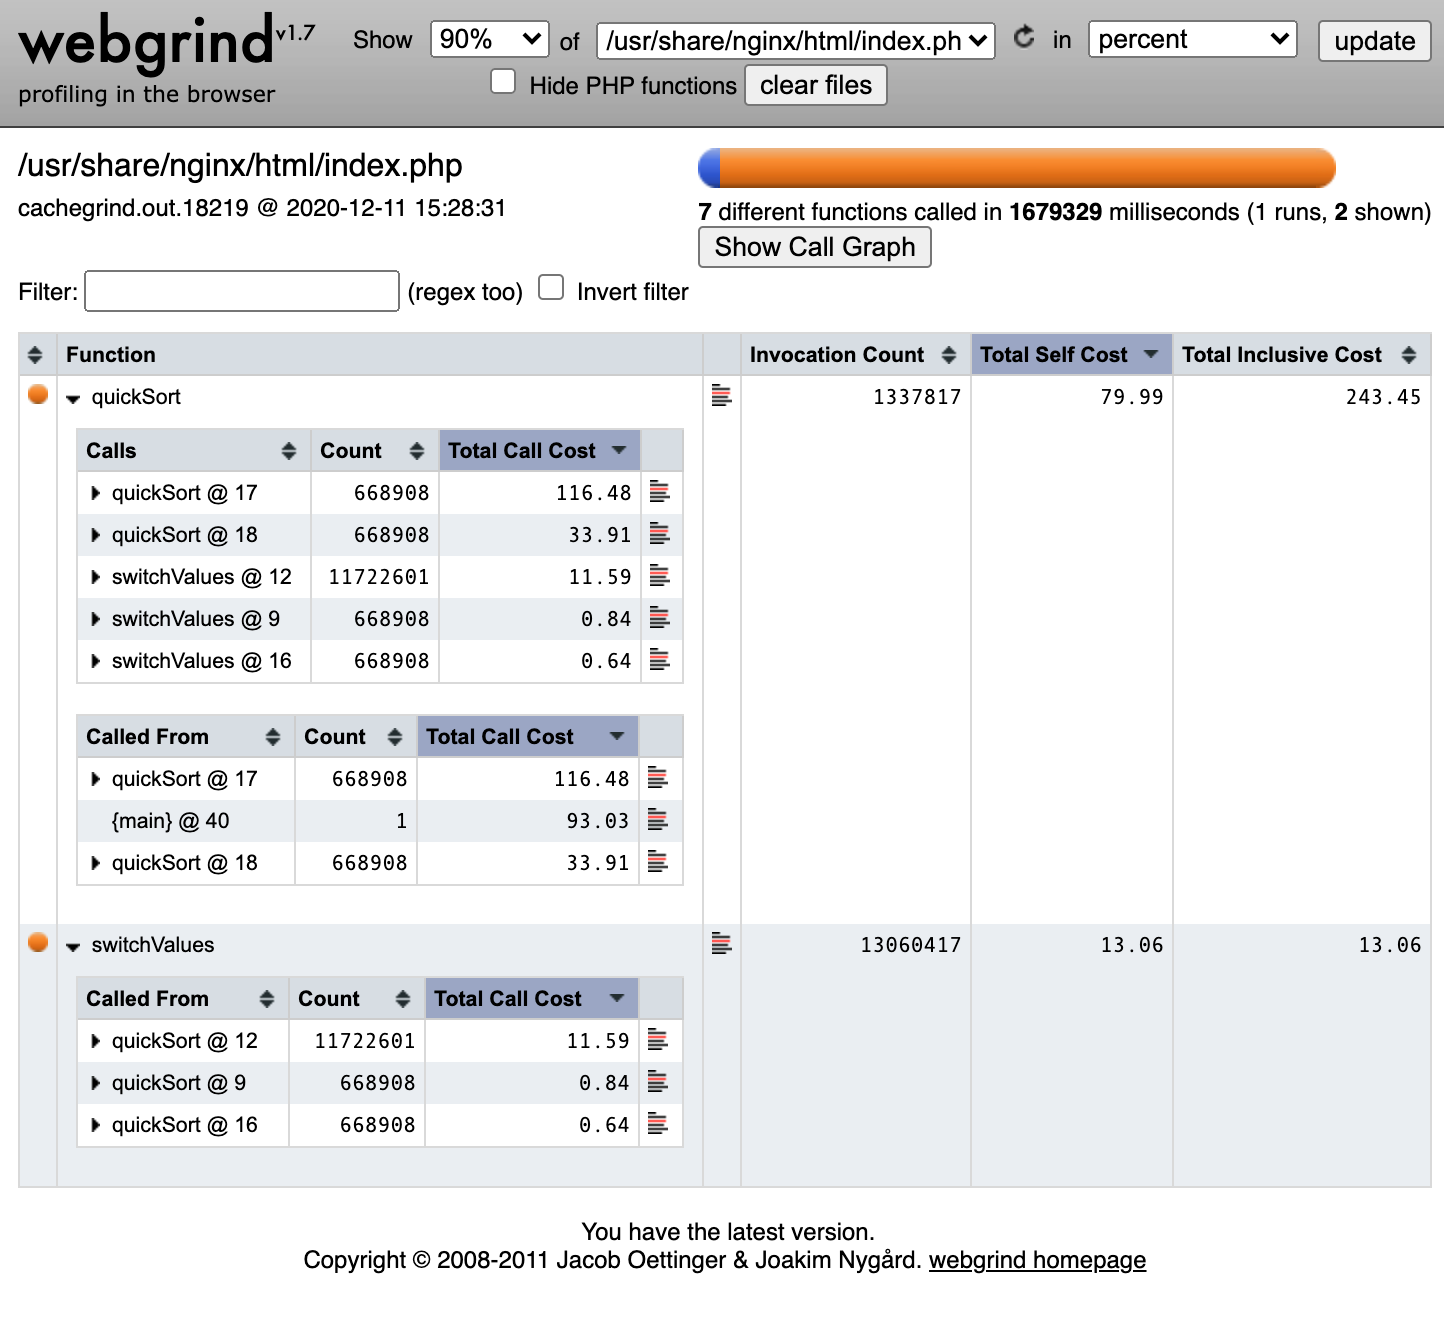Open the webgrind homepage link
1444x1334 pixels.
(x=1037, y=1260)
